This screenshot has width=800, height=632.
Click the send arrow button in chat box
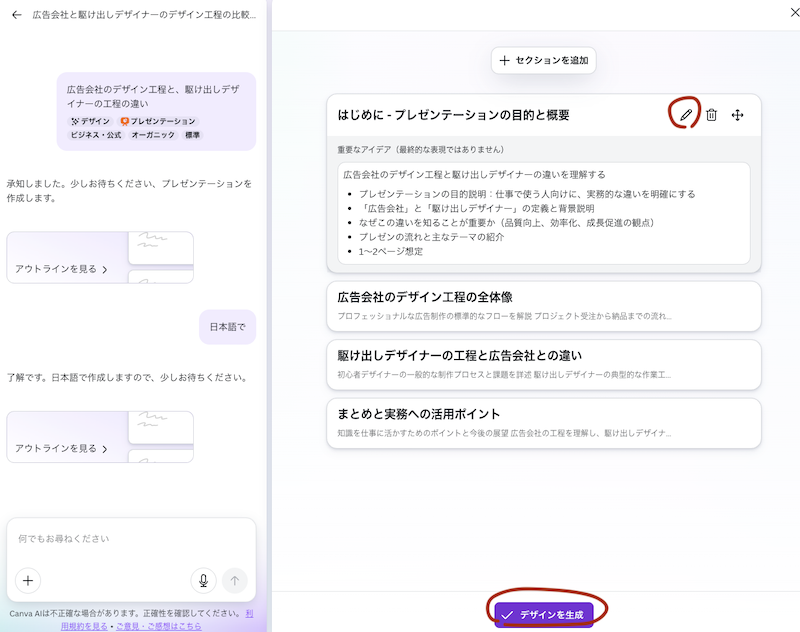pyautogui.click(x=235, y=580)
